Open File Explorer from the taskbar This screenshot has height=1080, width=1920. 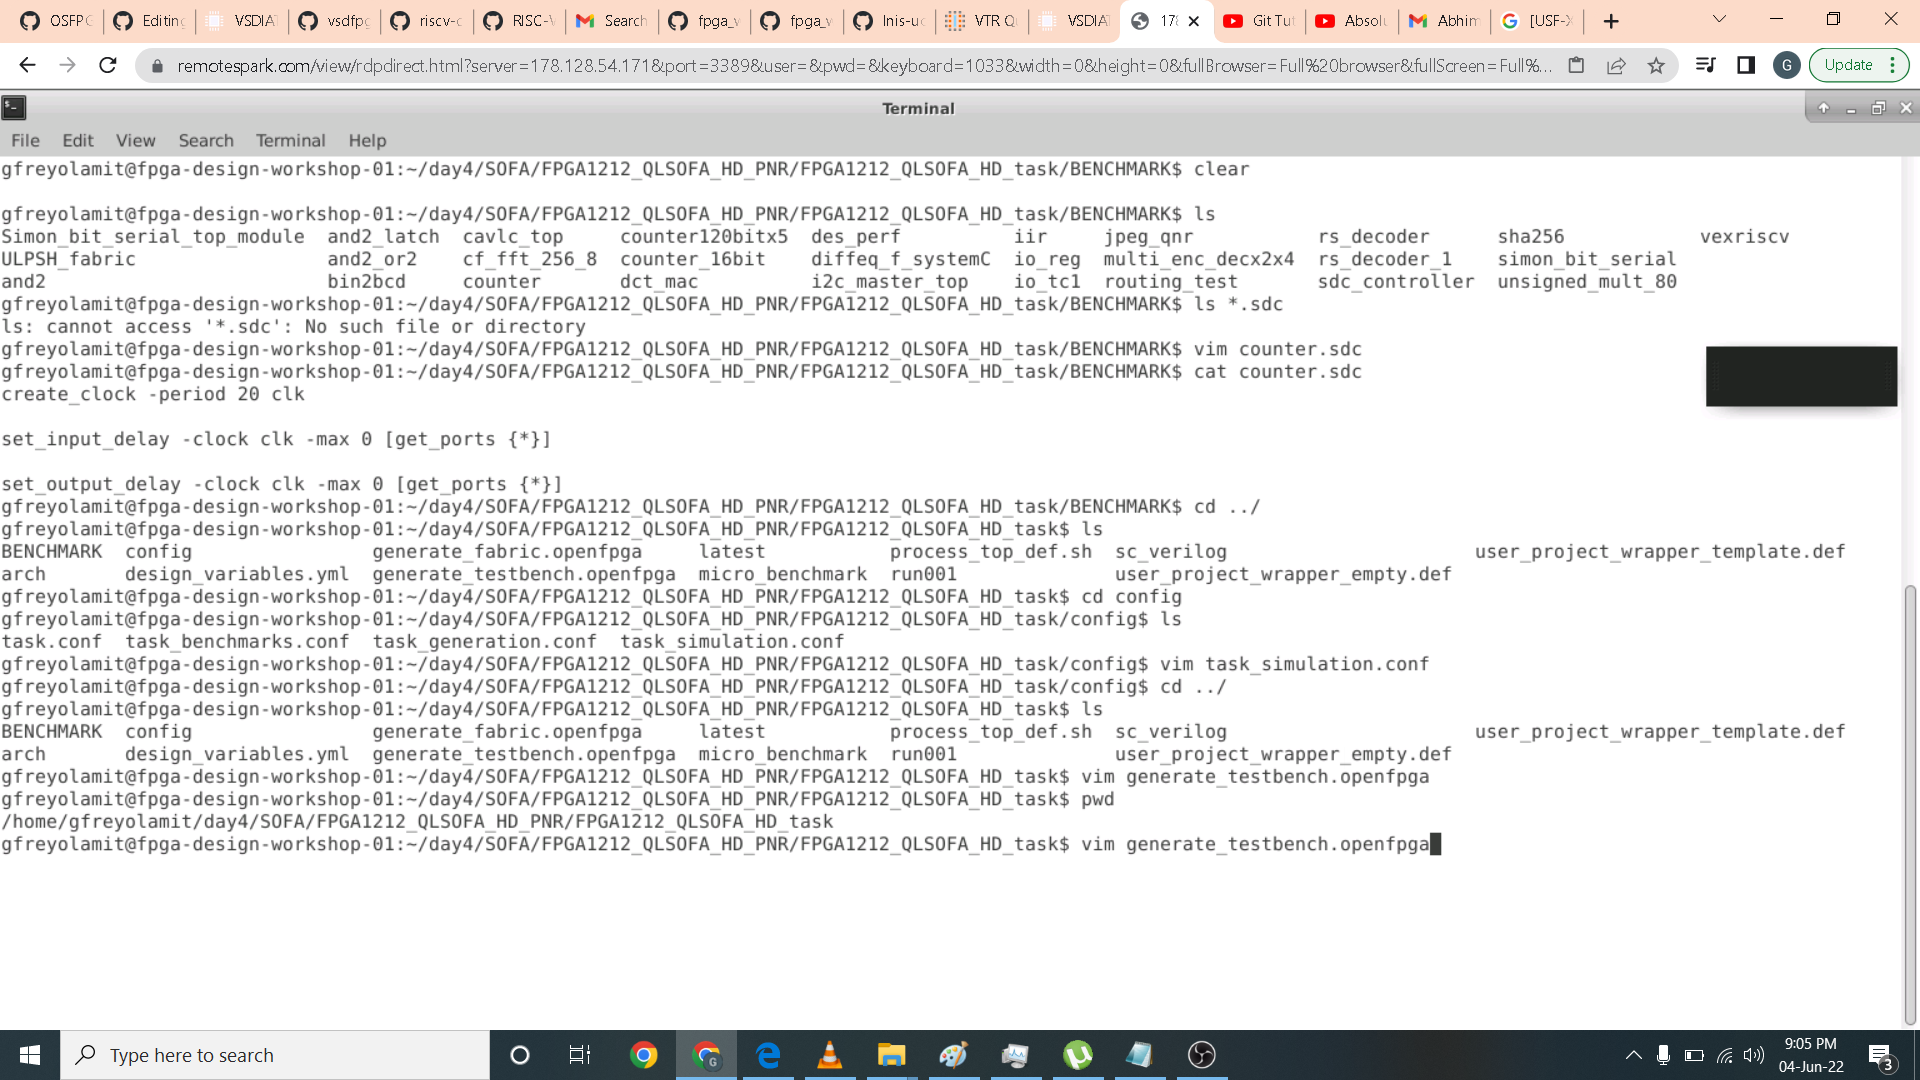pyautogui.click(x=891, y=1055)
